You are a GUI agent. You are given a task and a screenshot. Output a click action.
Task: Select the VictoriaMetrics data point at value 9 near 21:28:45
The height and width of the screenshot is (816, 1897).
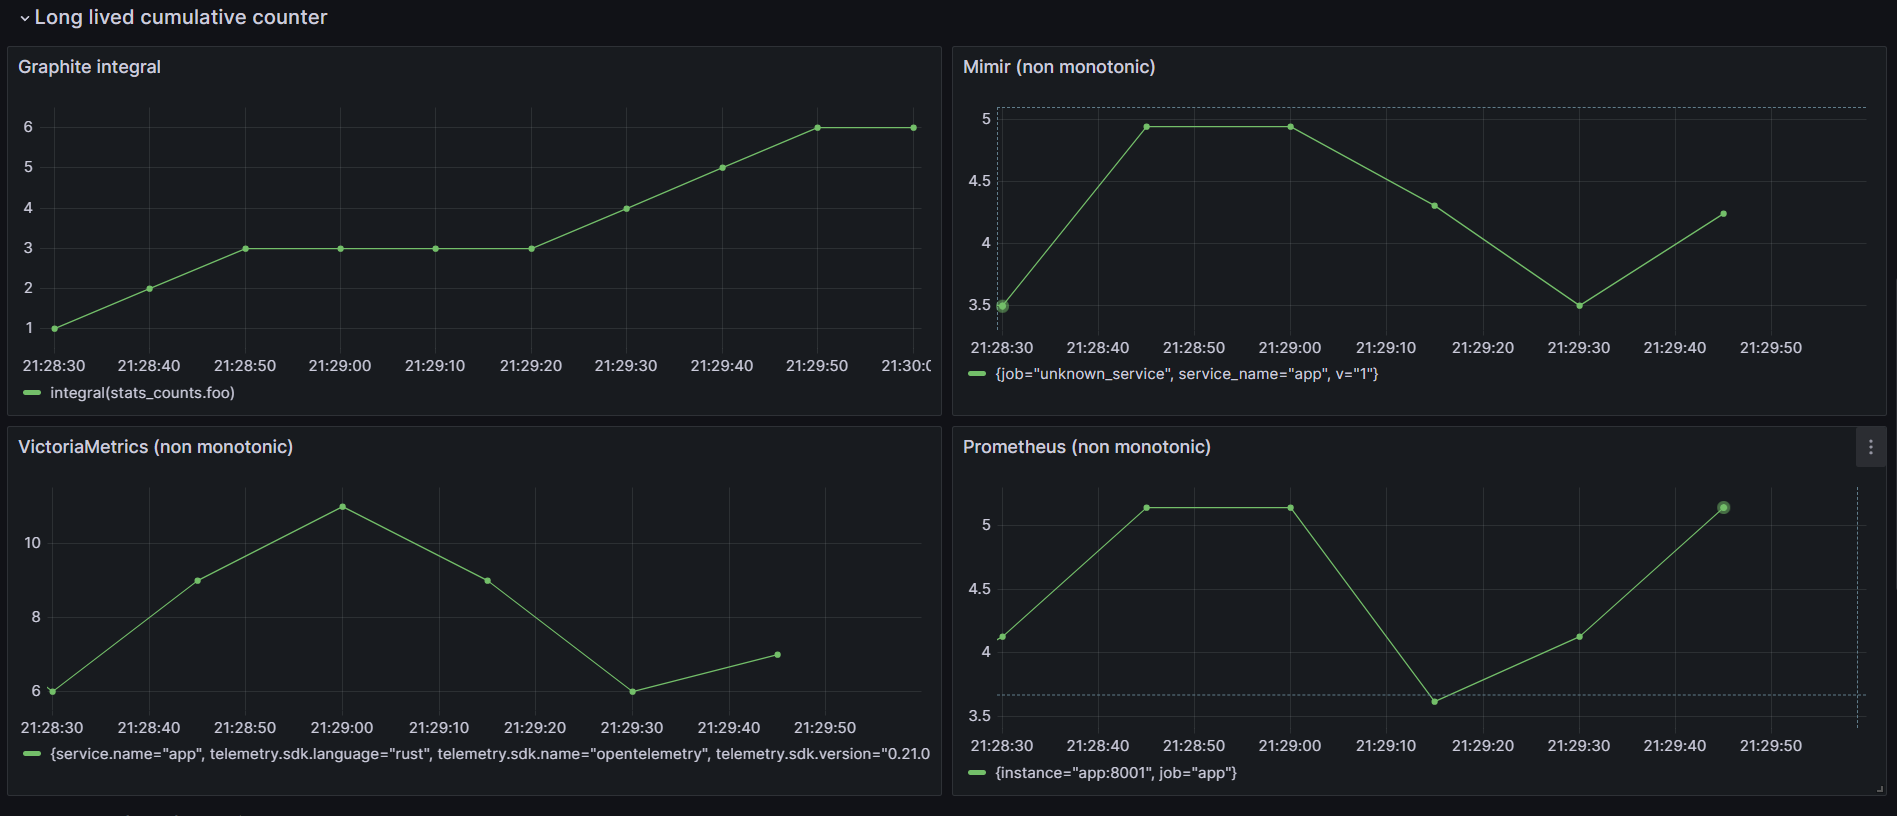pos(198,581)
